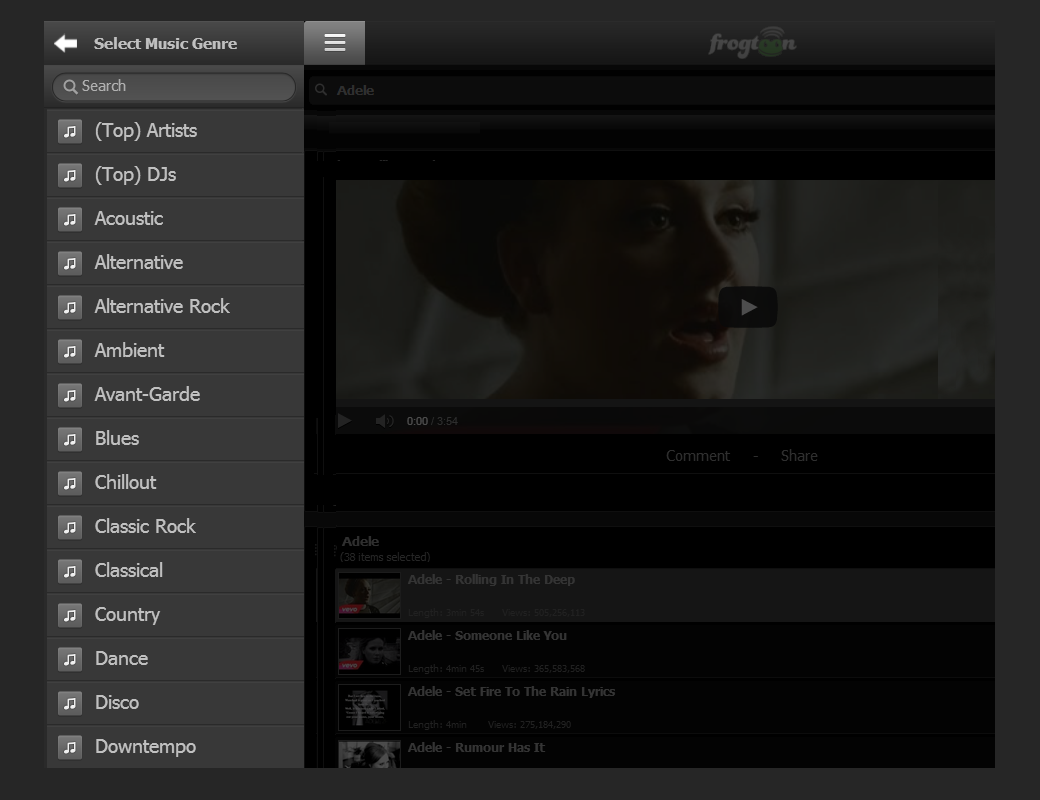This screenshot has width=1040, height=800.
Task: Select the (Top) Artists genre
Action: [x=146, y=131]
